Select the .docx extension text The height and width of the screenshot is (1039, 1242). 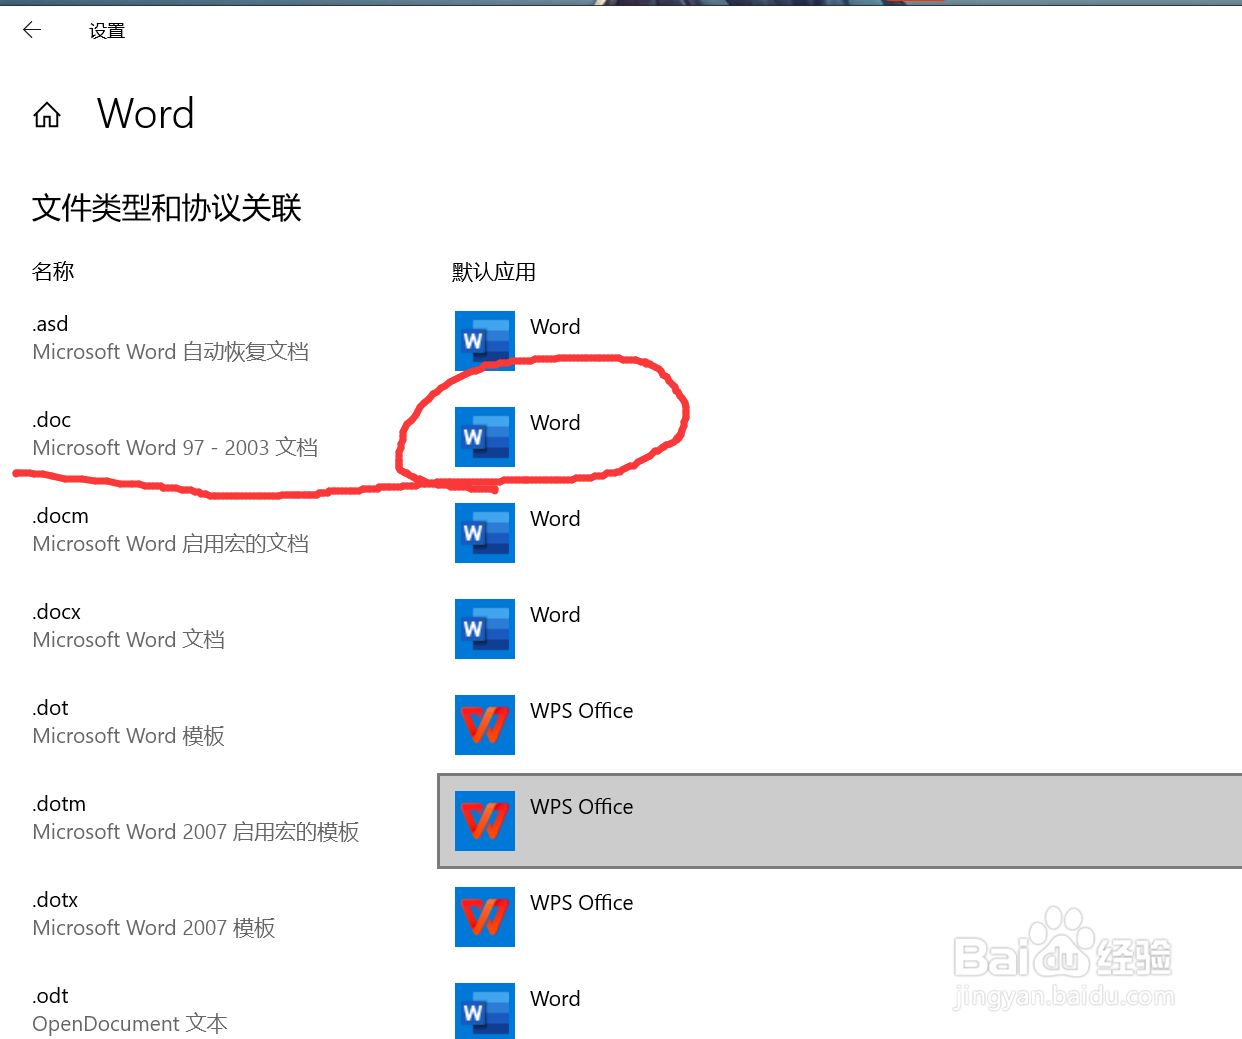[56, 612]
